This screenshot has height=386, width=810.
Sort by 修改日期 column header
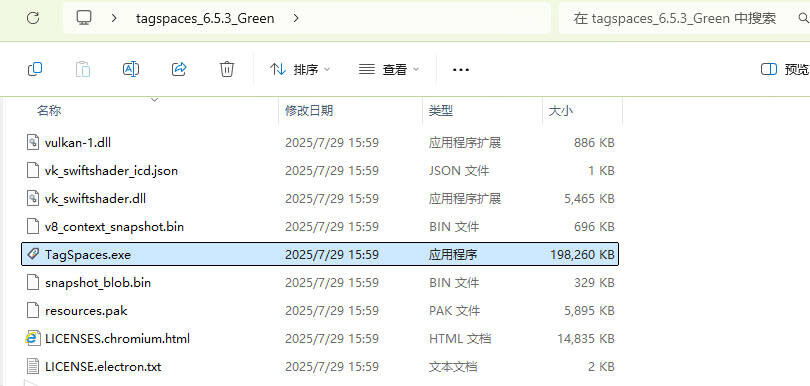(x=309, y=111)
